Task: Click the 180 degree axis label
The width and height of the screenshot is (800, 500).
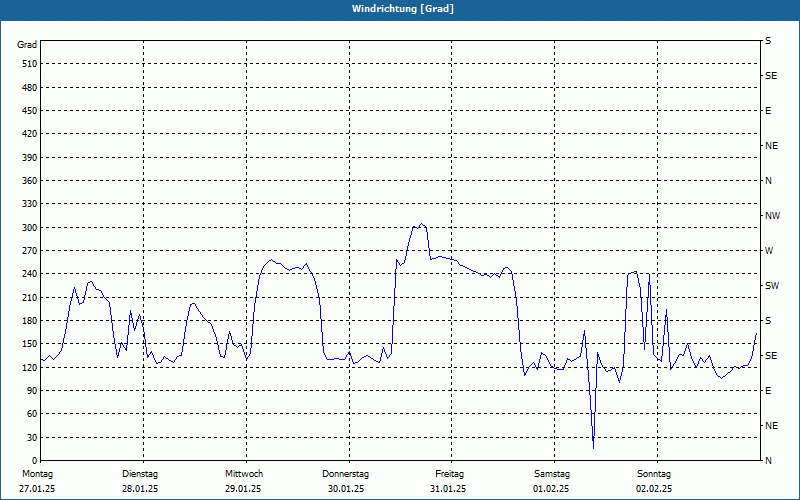Action: tap(27, 321)
